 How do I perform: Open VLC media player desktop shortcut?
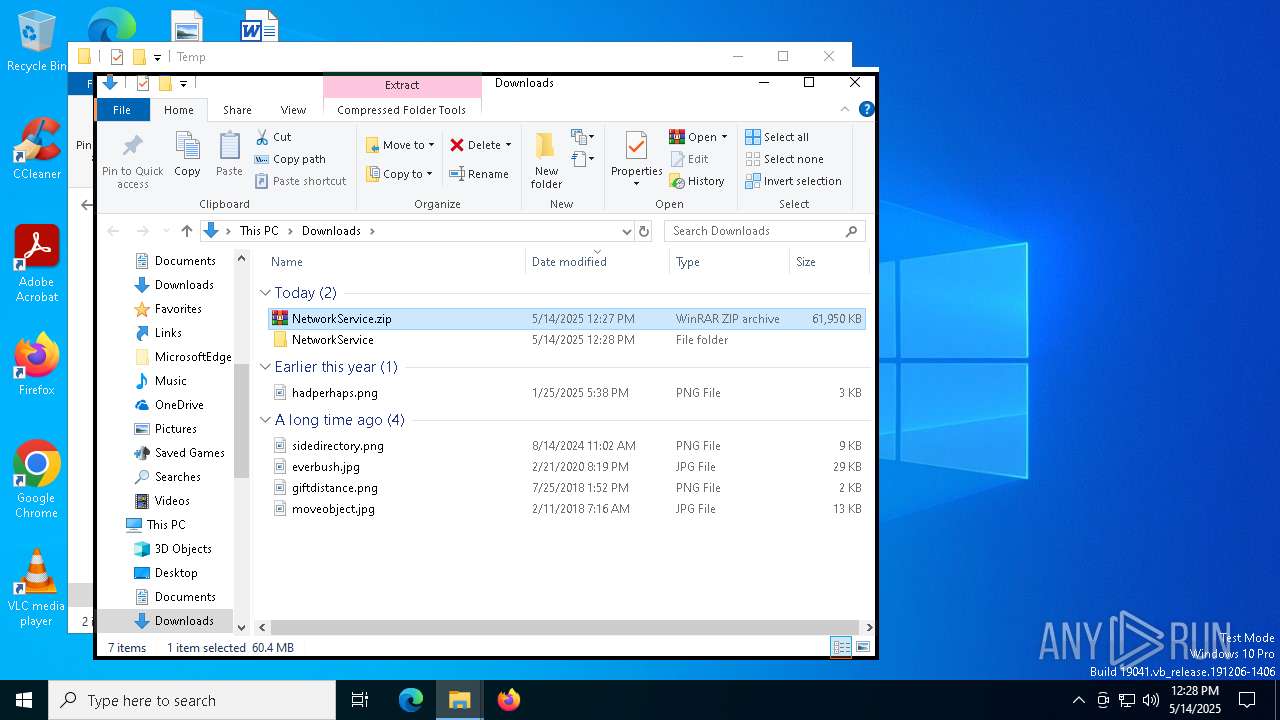(x=37, y=588)
